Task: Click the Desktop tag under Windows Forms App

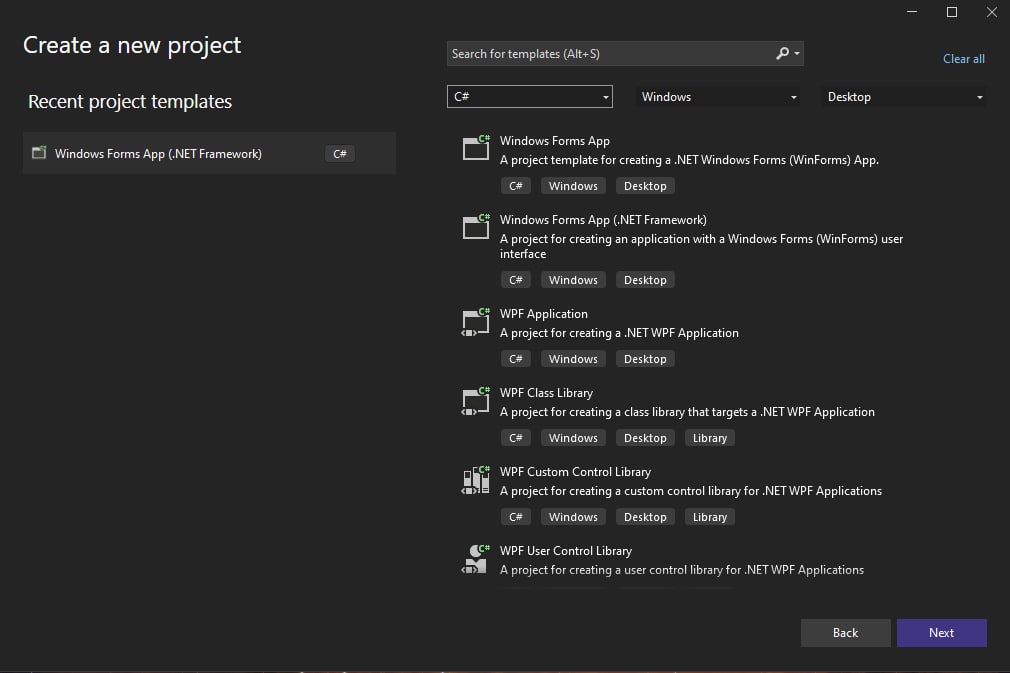Action: 645,186
